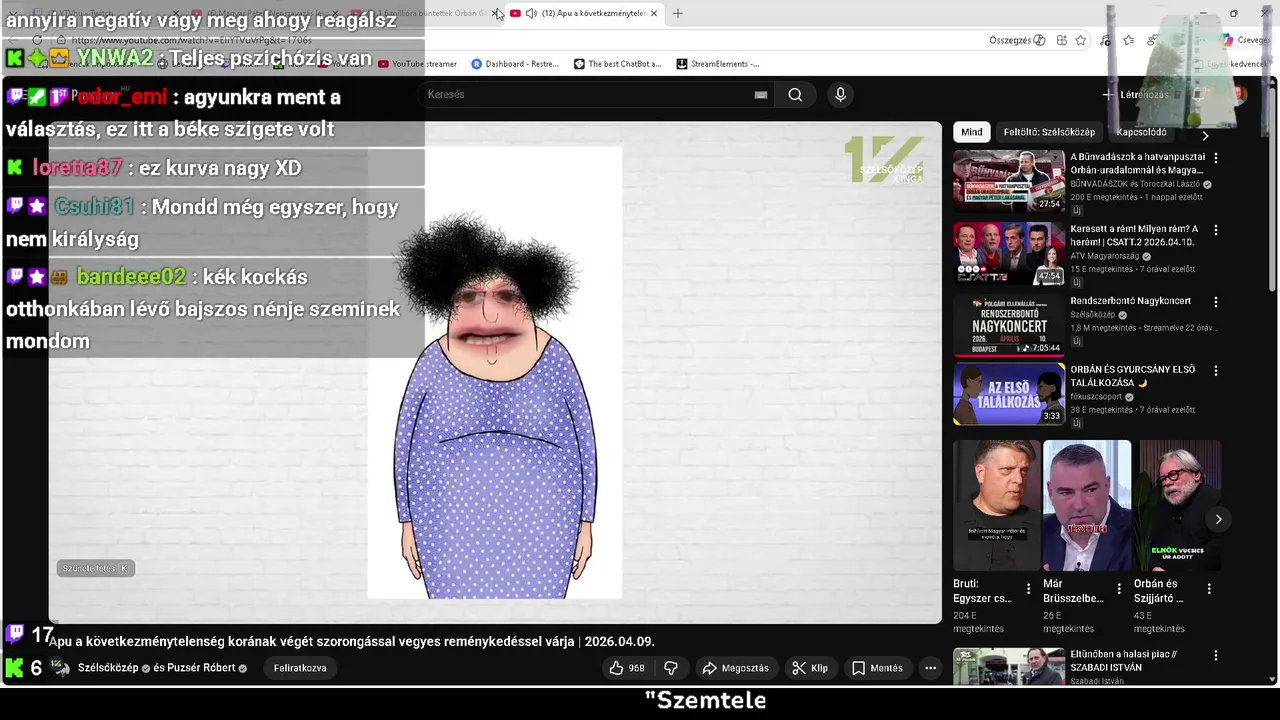Open a new browser tab with plus
This screenshot has height=720, width=1280.
678,13
